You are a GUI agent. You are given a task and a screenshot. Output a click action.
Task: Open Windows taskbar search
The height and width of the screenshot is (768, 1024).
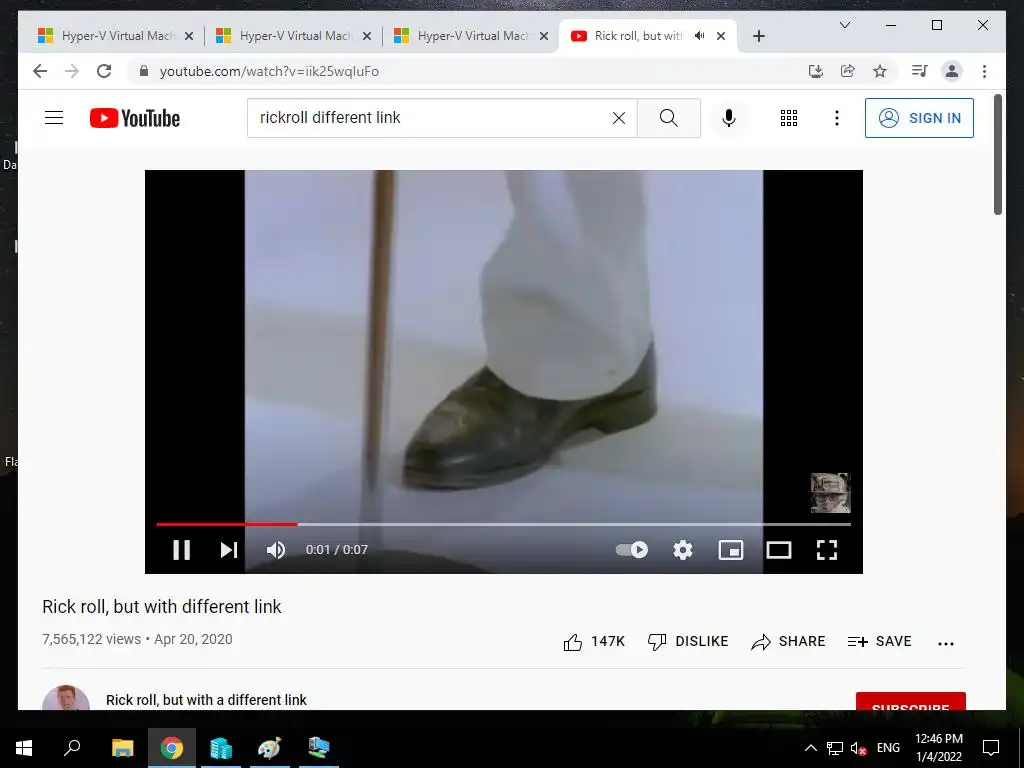point(72,748)
